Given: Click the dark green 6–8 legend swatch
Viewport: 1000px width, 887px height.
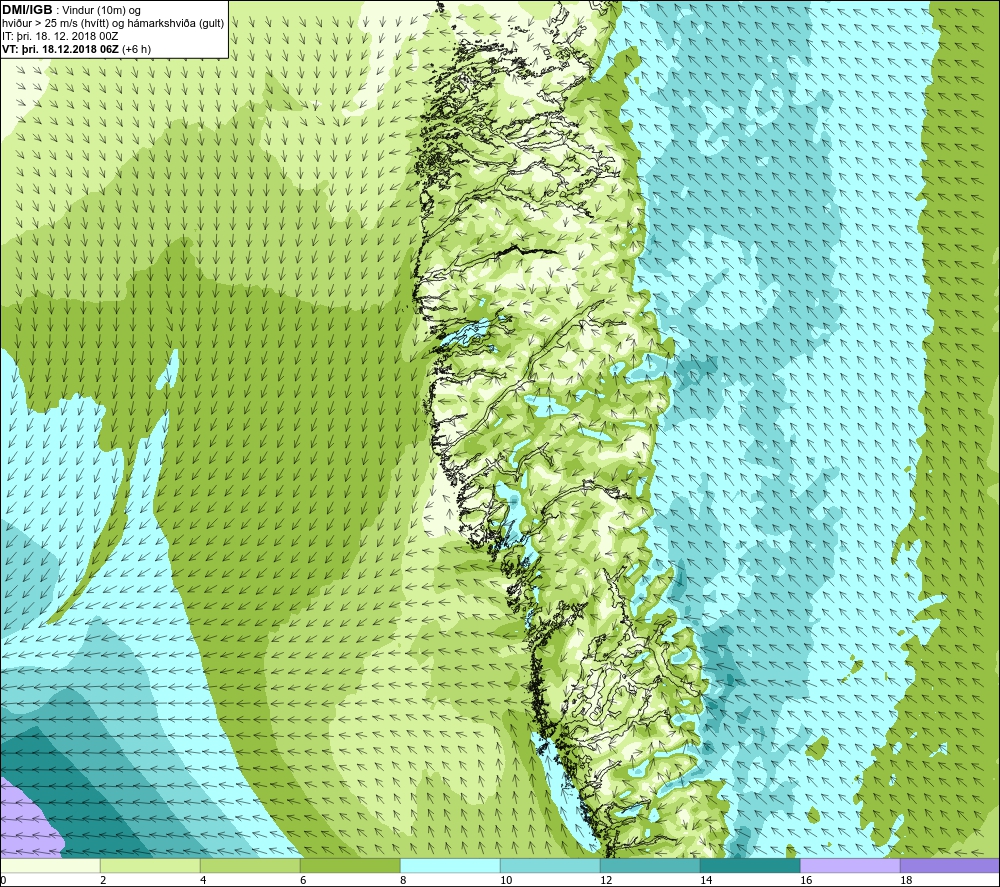Looking at the screenshot, I should [350, 865].
